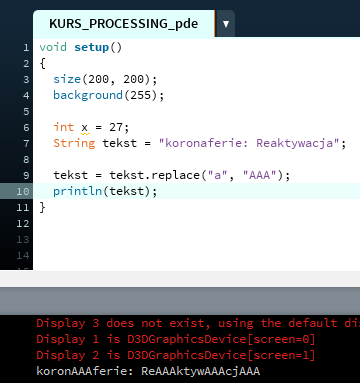This screenshot has width=360, height=383.
Task: Click the gray divider bar above the console
Action: click(180, 300)
